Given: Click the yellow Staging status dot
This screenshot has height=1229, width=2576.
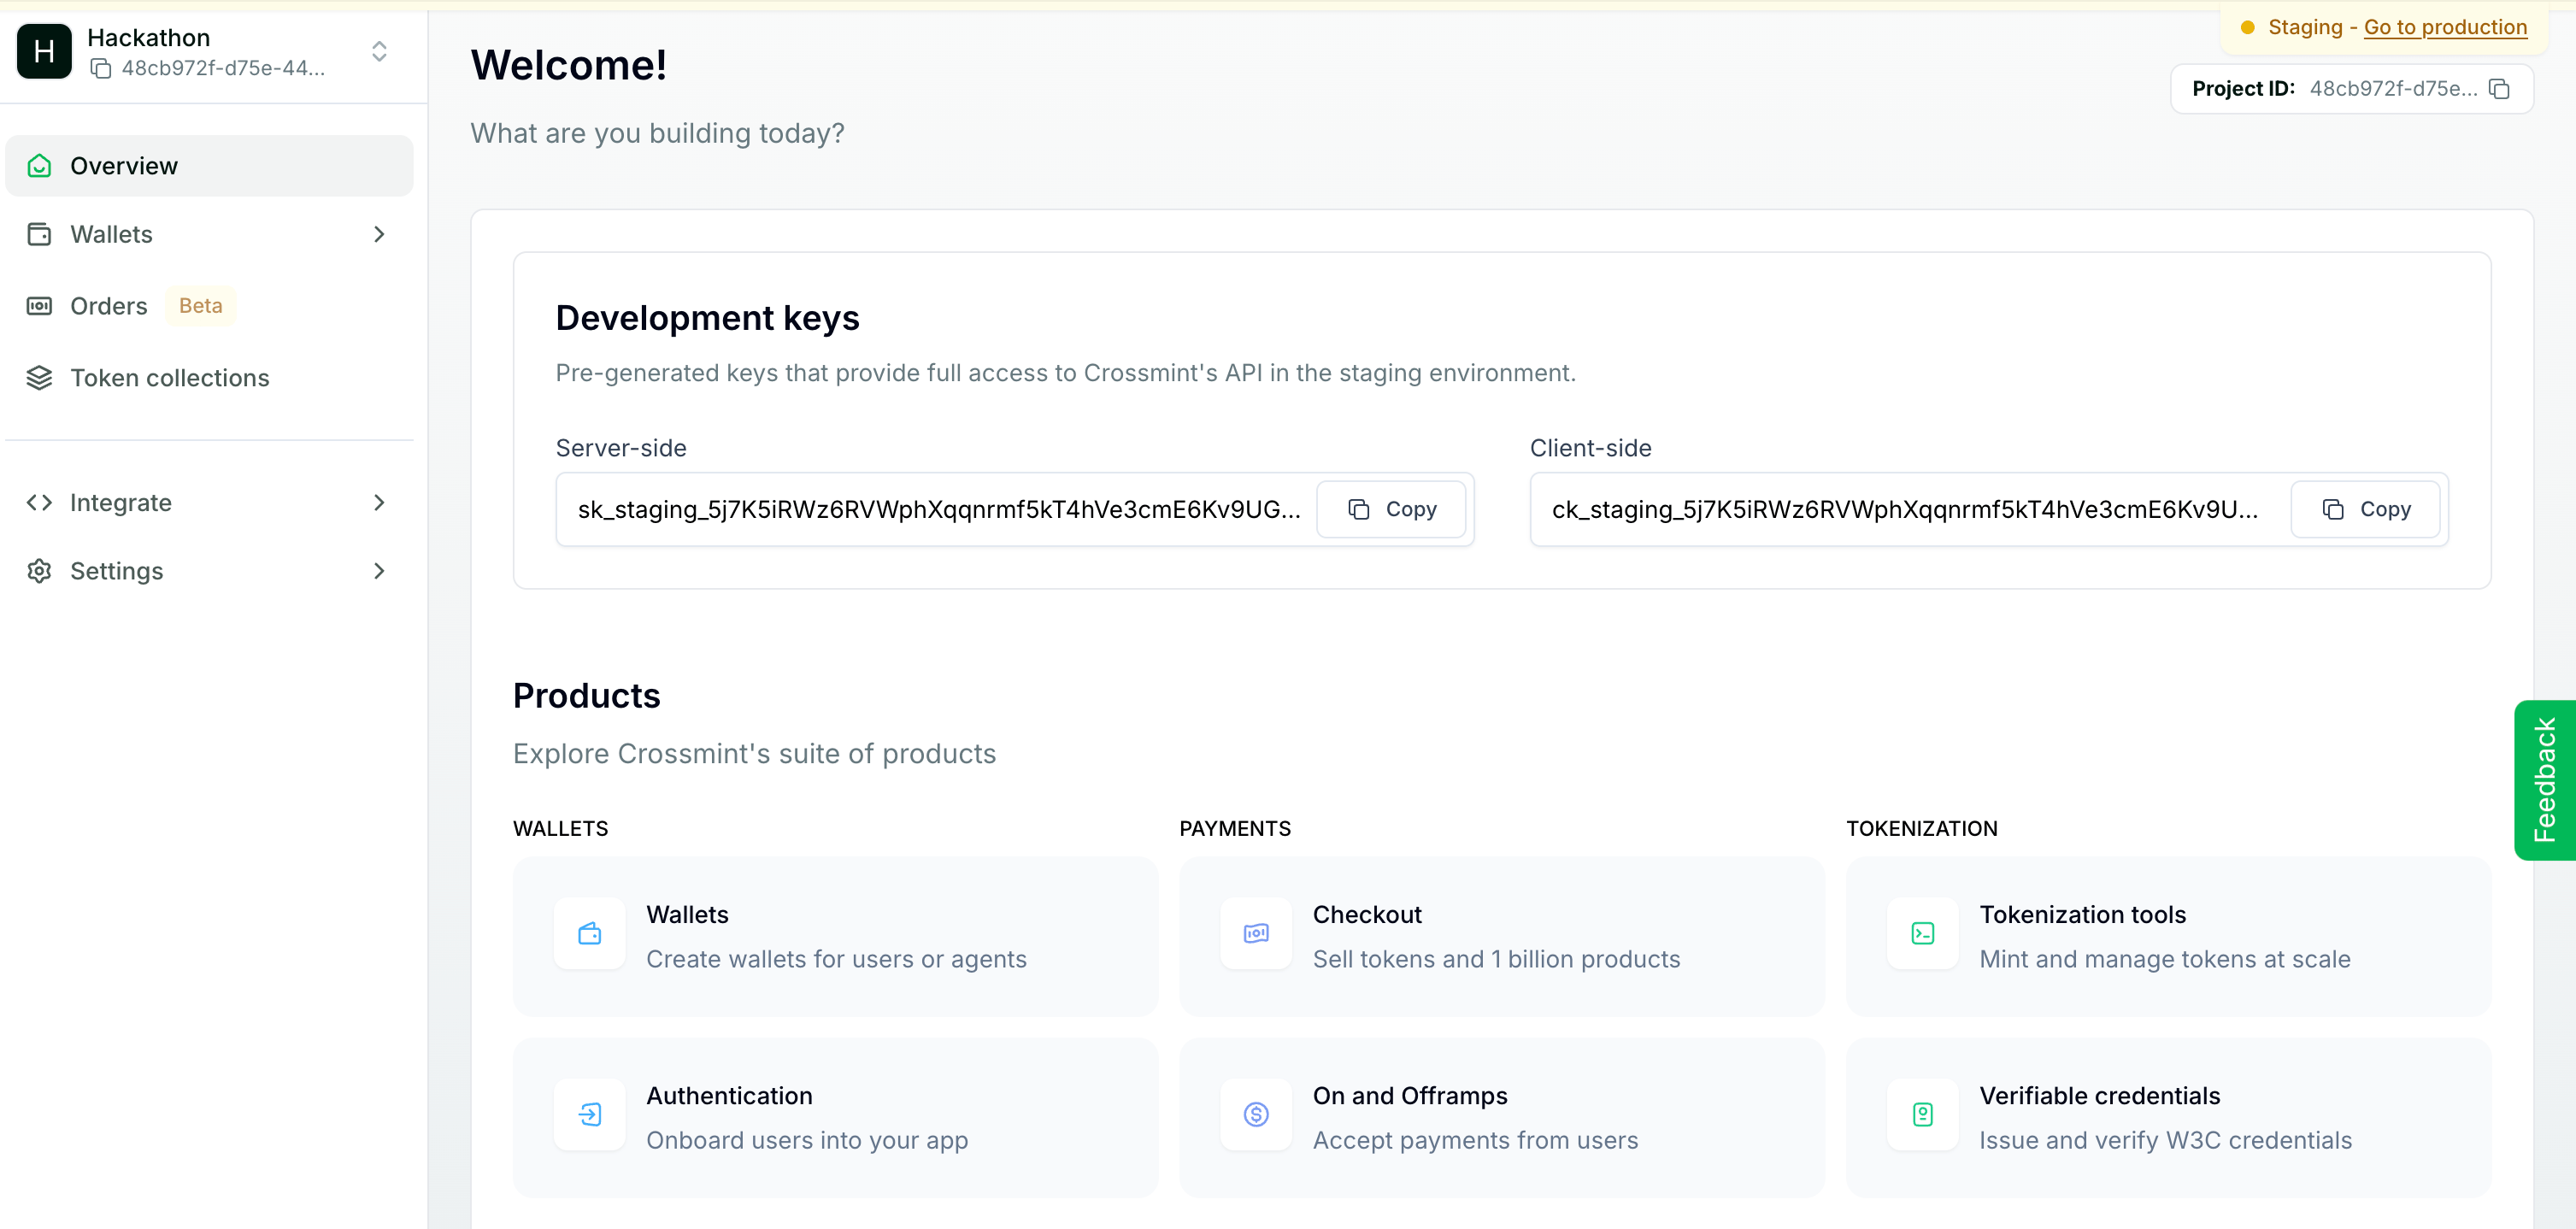Looking at the screenshot, I should [x=2247, y=28].
